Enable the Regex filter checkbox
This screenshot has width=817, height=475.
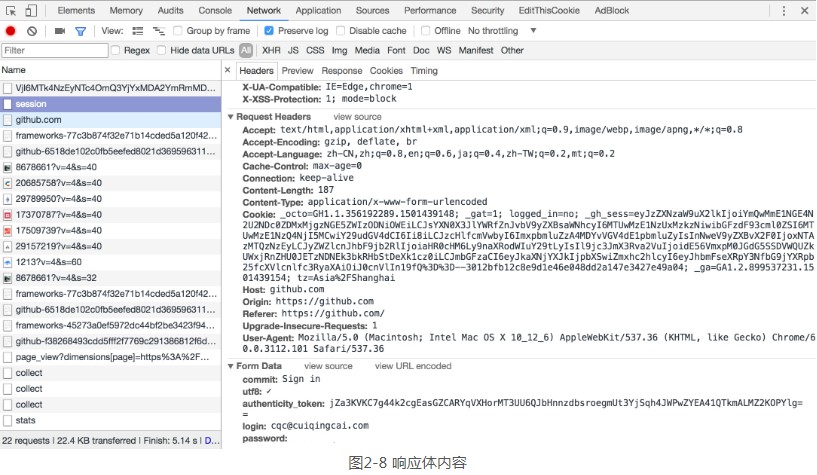click(115, 50)
